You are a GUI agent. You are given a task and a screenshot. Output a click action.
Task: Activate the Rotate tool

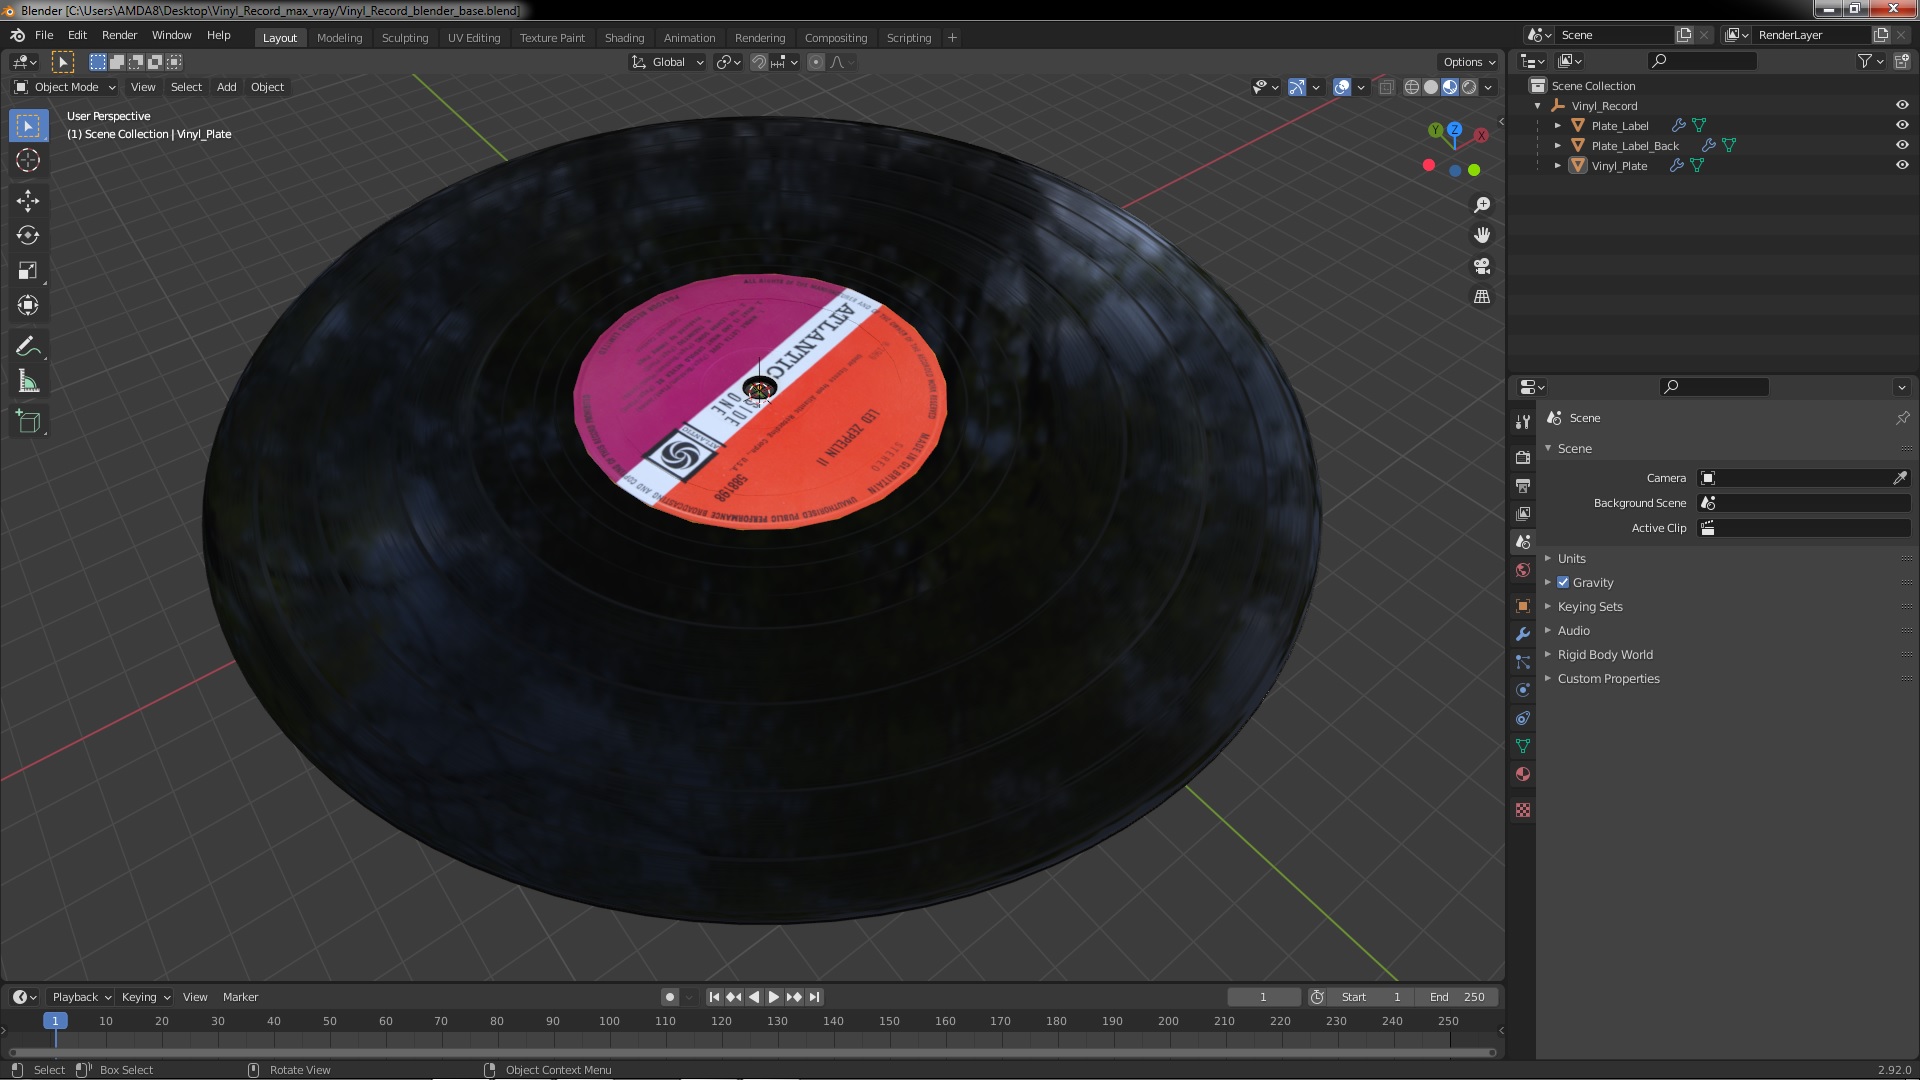(x=28, y=236)
